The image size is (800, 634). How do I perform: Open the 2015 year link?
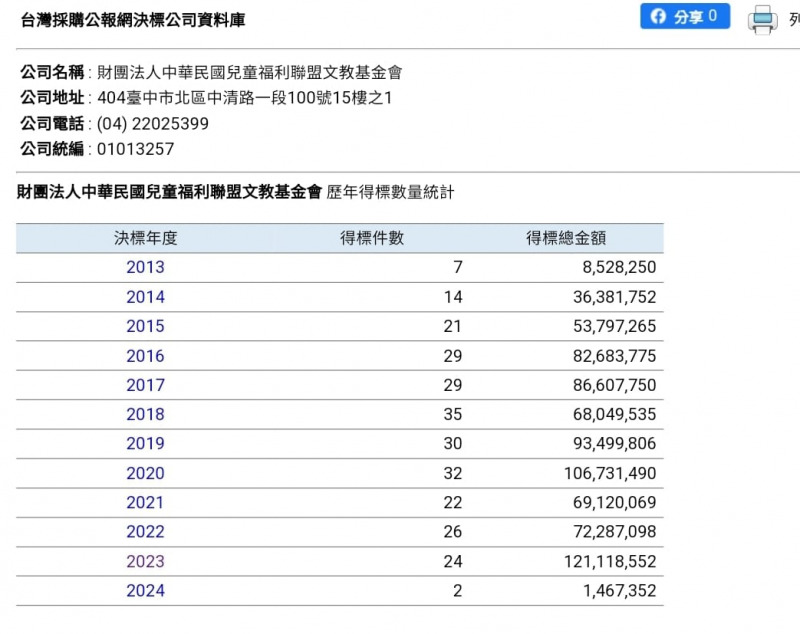point(145,326)
